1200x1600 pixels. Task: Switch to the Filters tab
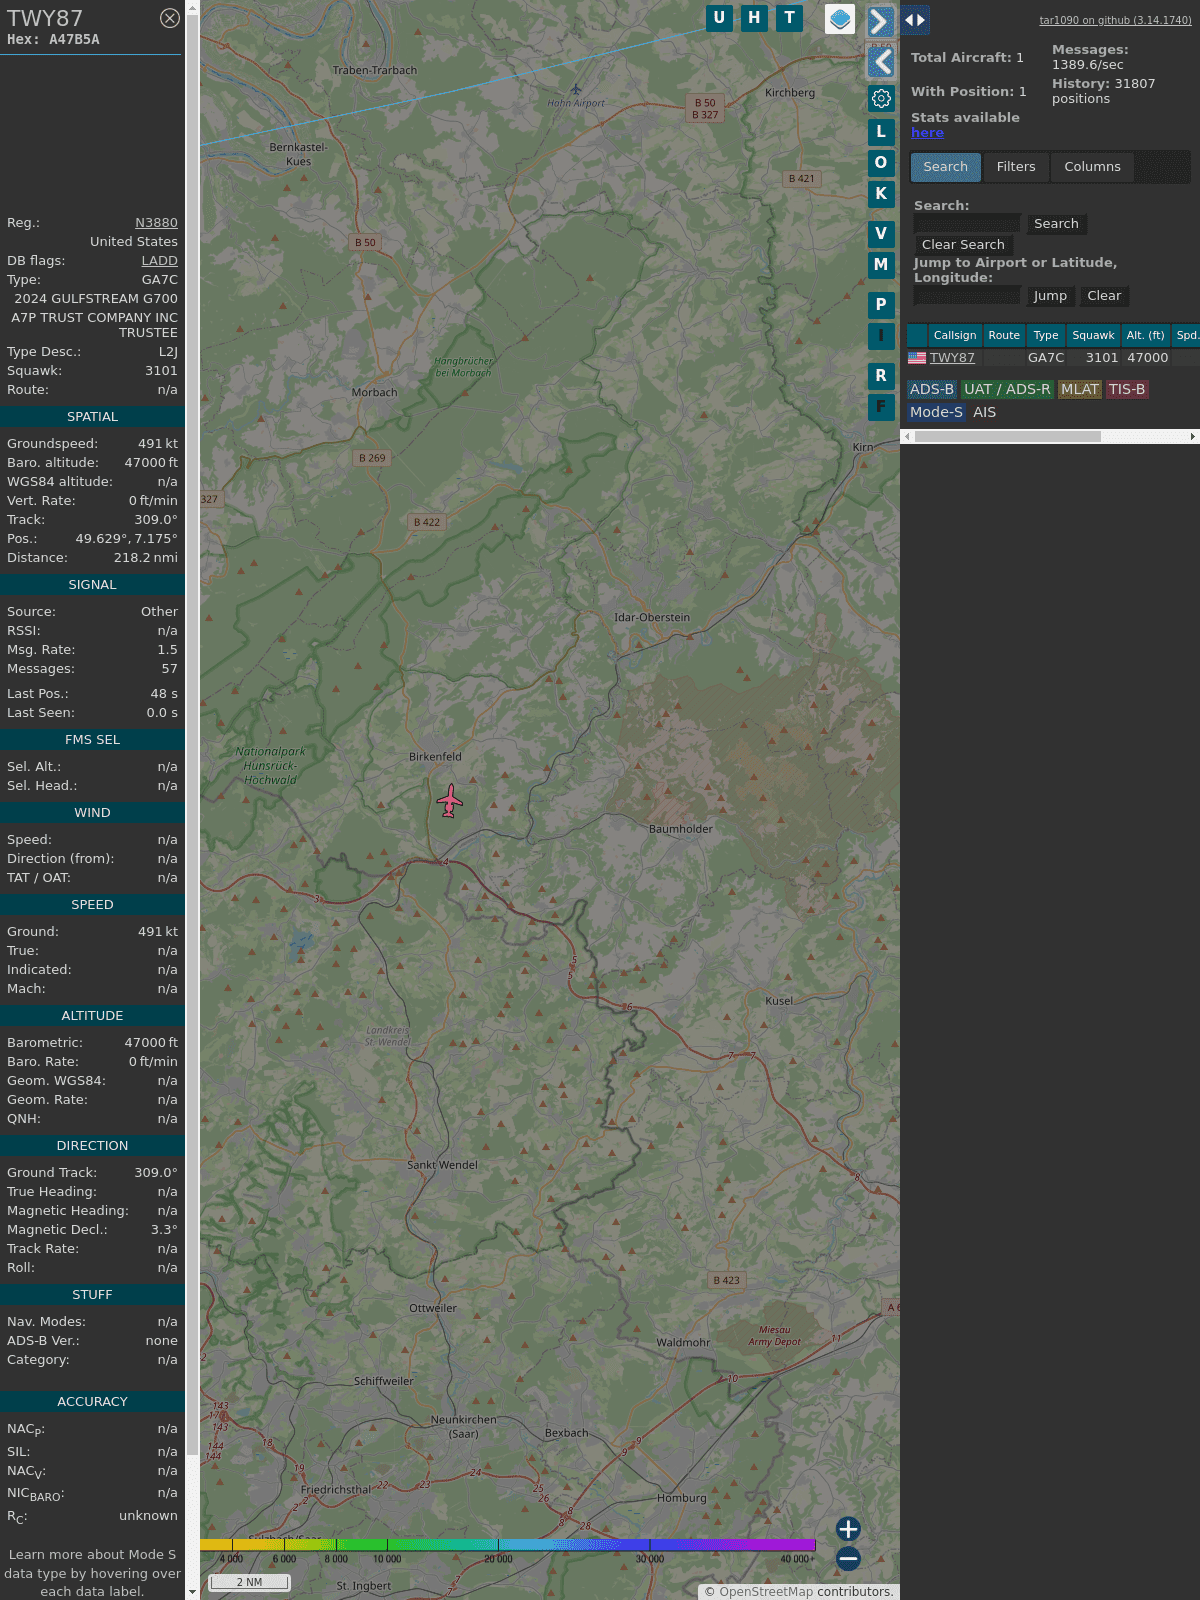point(1015,167)
